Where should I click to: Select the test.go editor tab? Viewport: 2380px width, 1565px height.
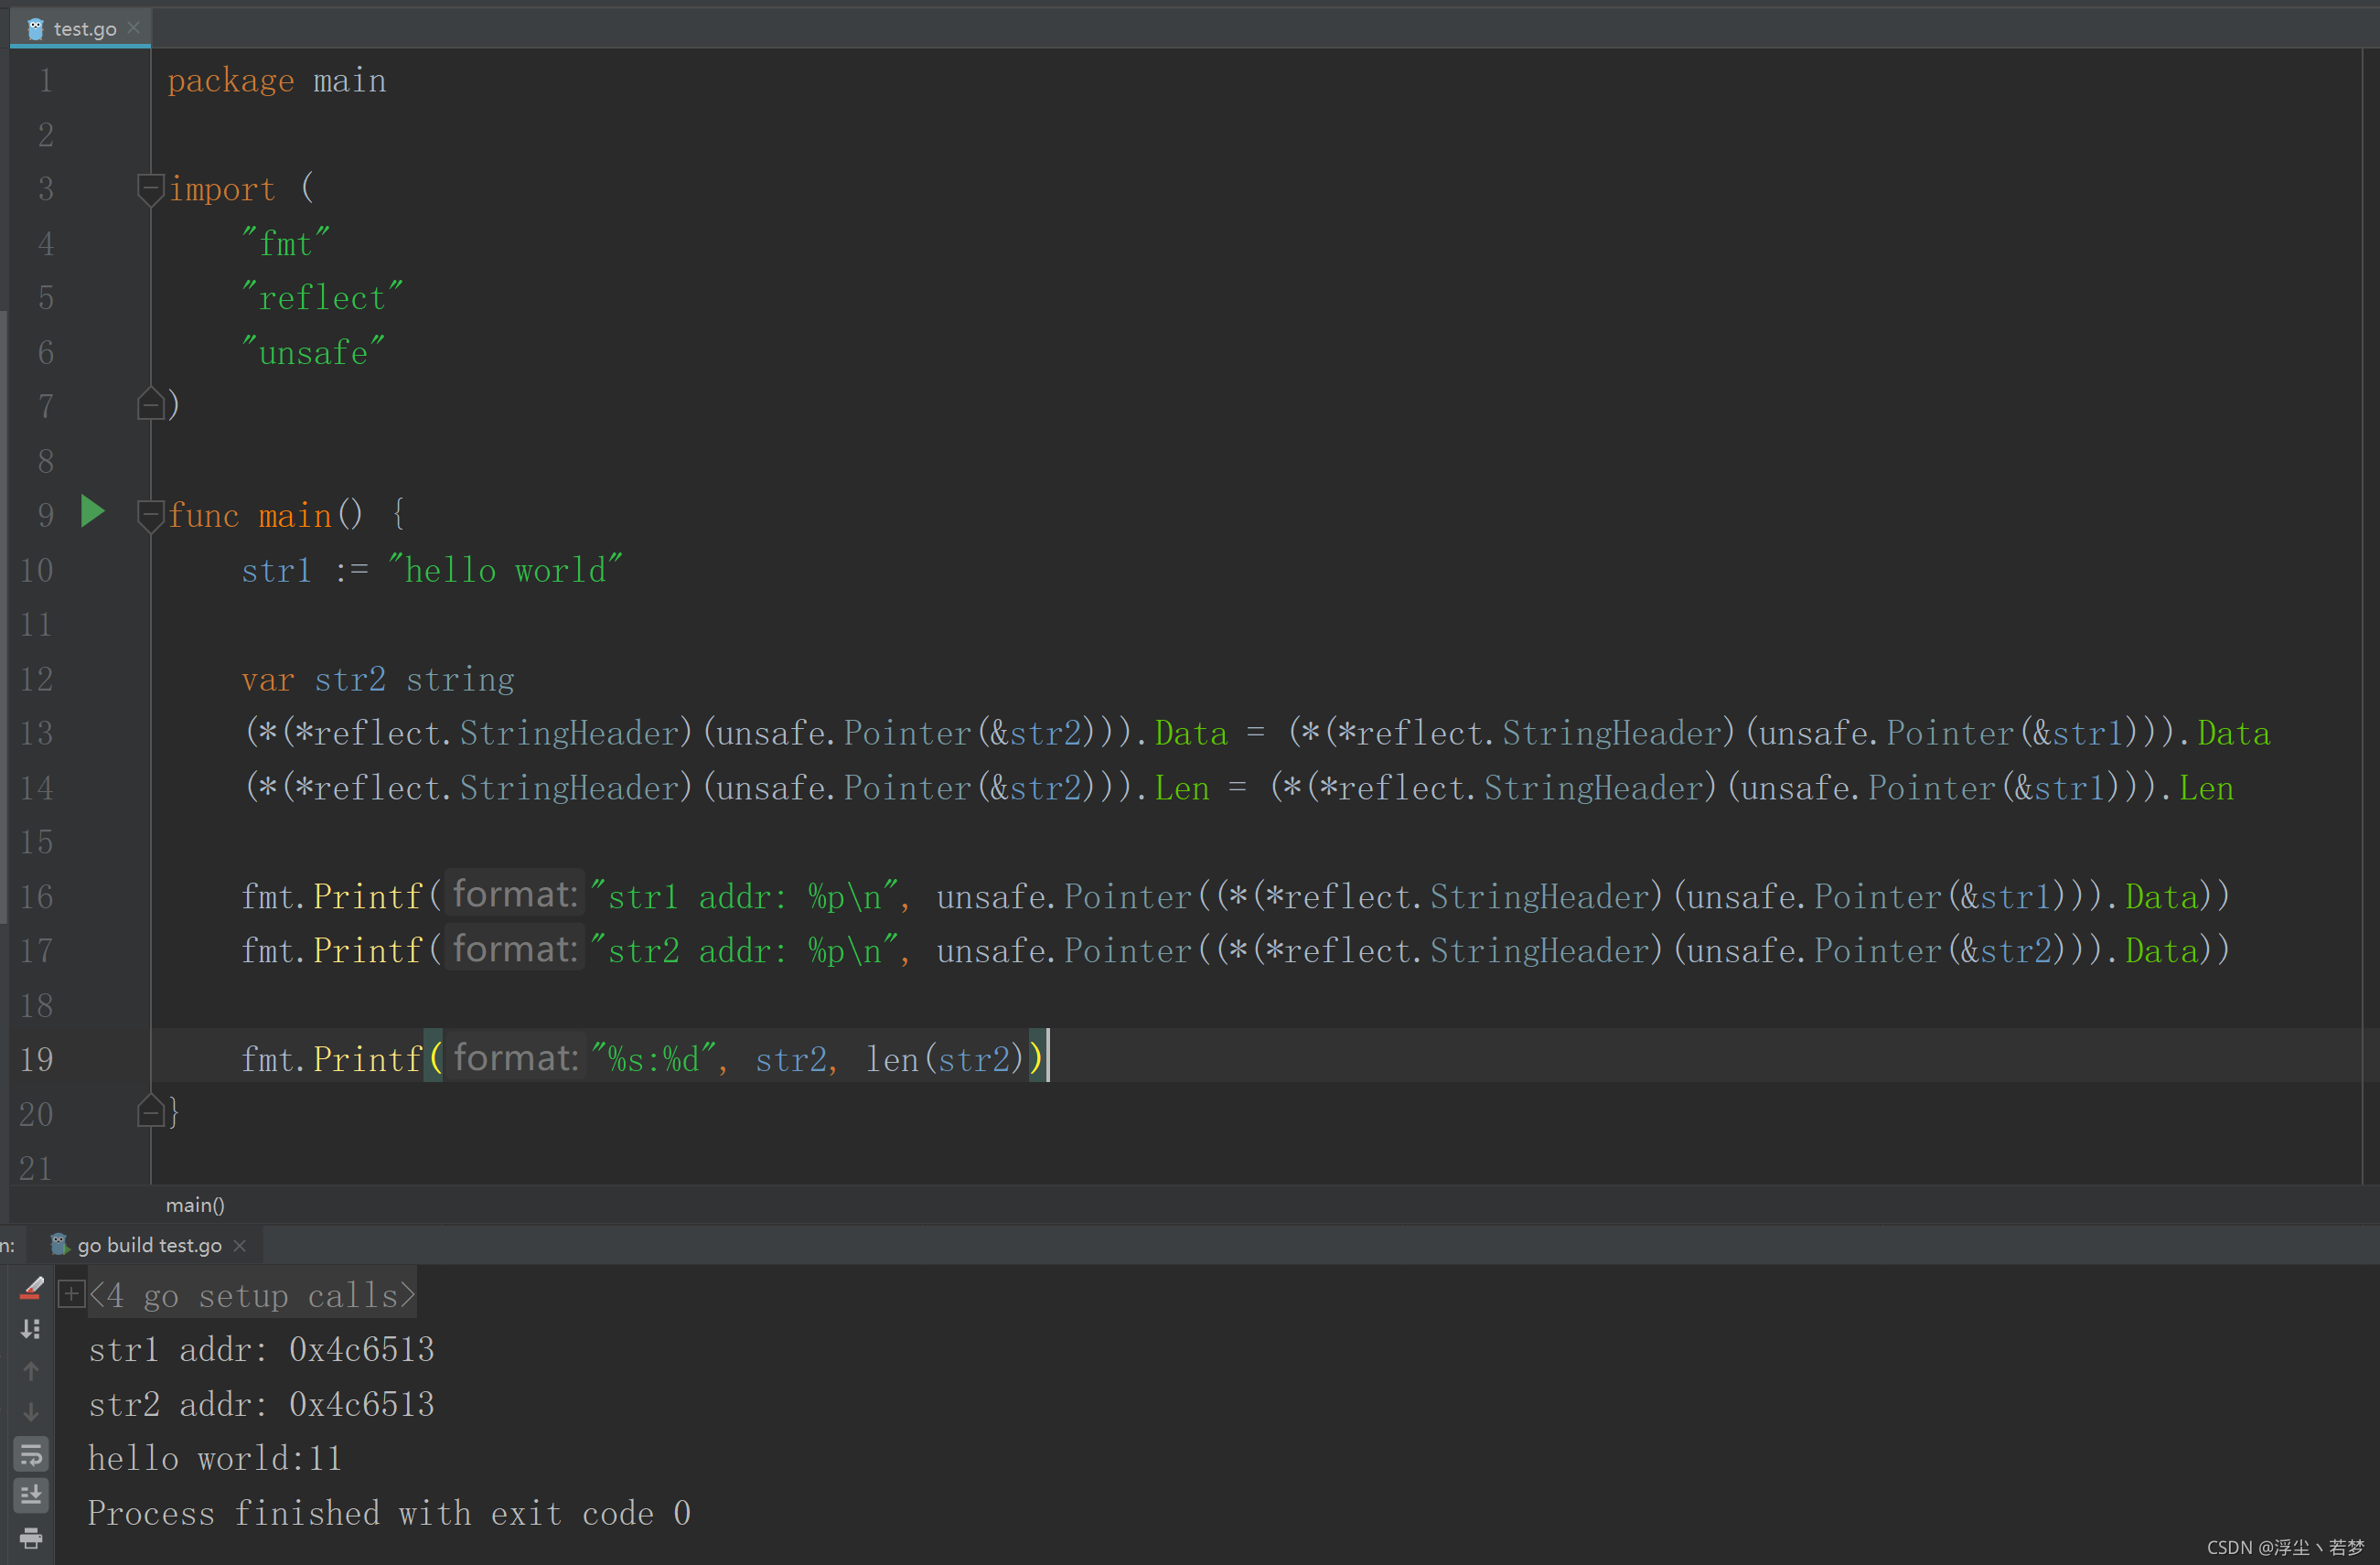[x=84, y=29]
